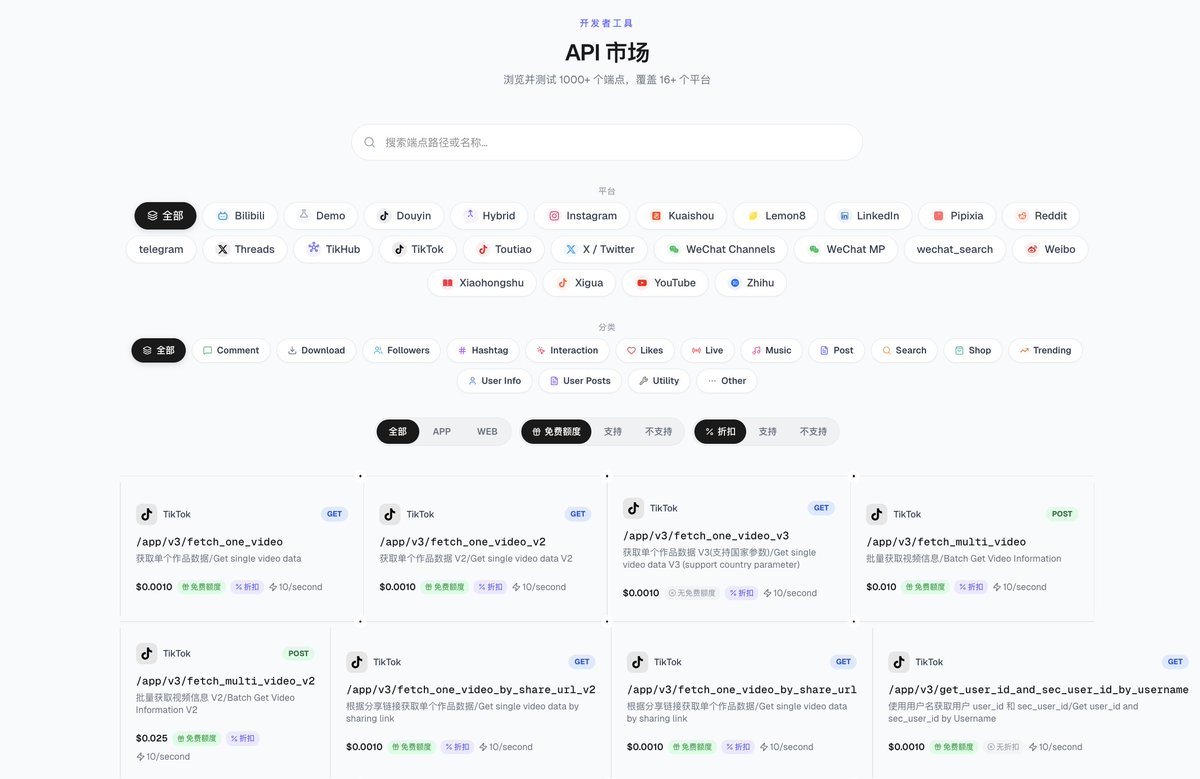Choose the TikTok platform filter chip
The width and height of the screenshot is (1200, 779).
418,249
